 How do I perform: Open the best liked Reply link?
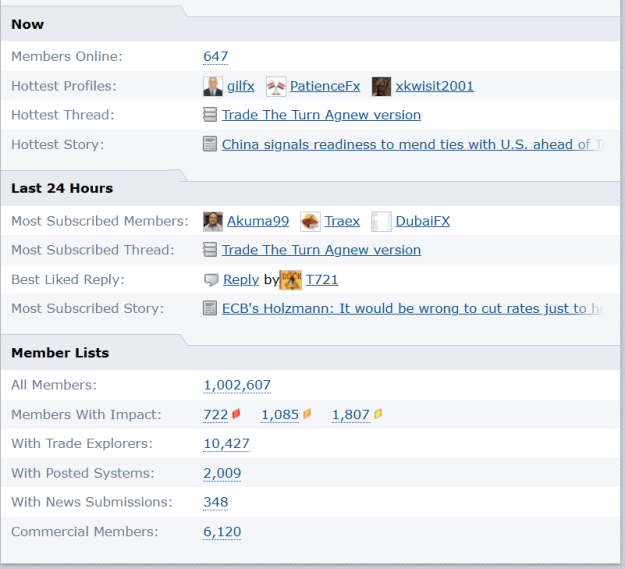241,280
